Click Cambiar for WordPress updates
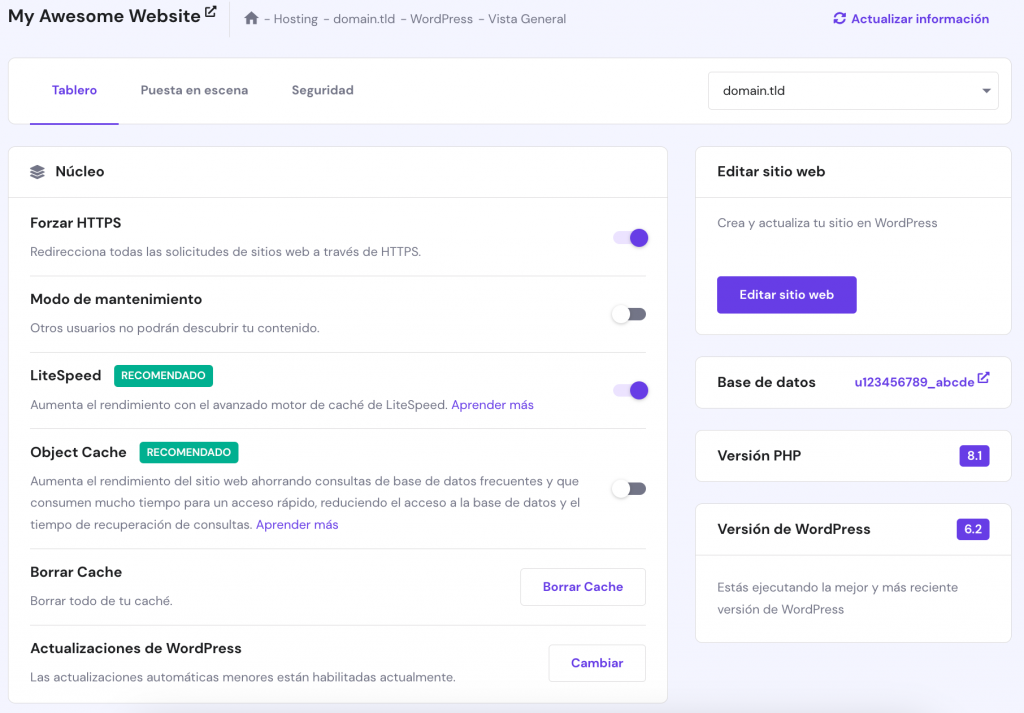Image resolution: width=1024 pixels, height=713 pixels. pyautogui.click(x=597, y=663)
